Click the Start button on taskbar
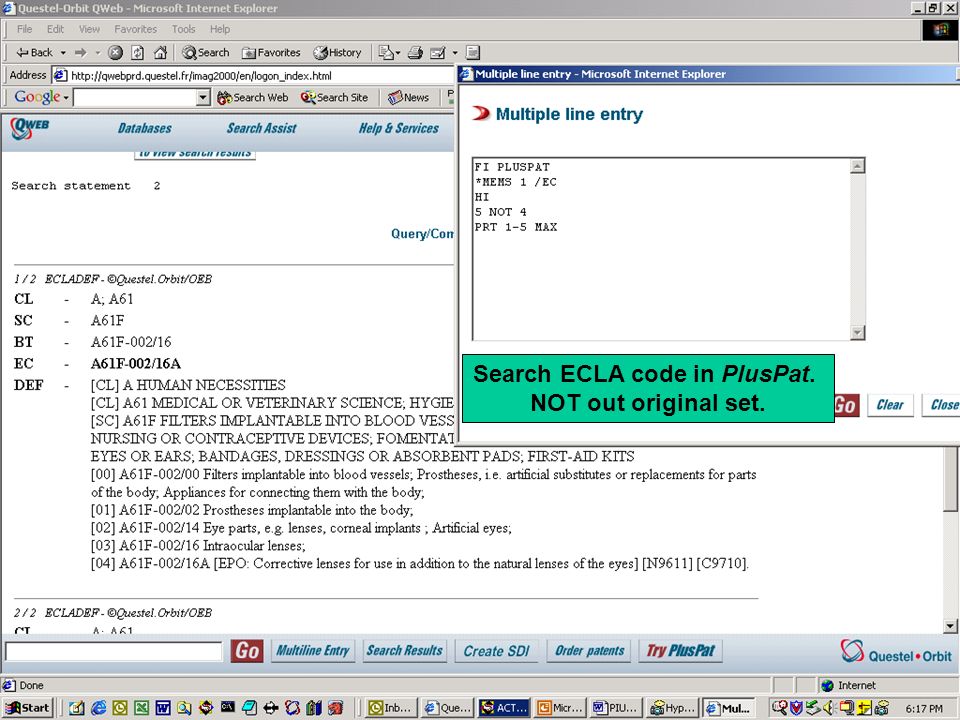This screenshot has height=720, width=960. 28,708
